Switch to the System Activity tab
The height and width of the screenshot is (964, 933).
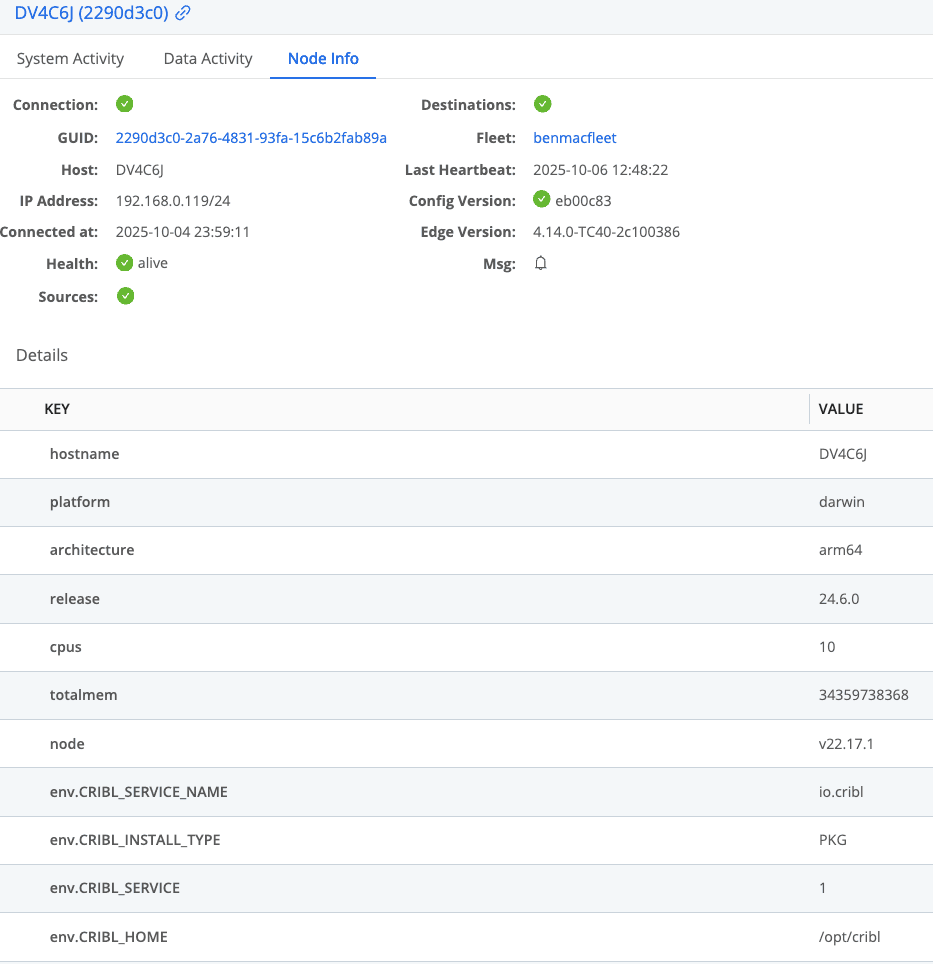click(70, 58)
